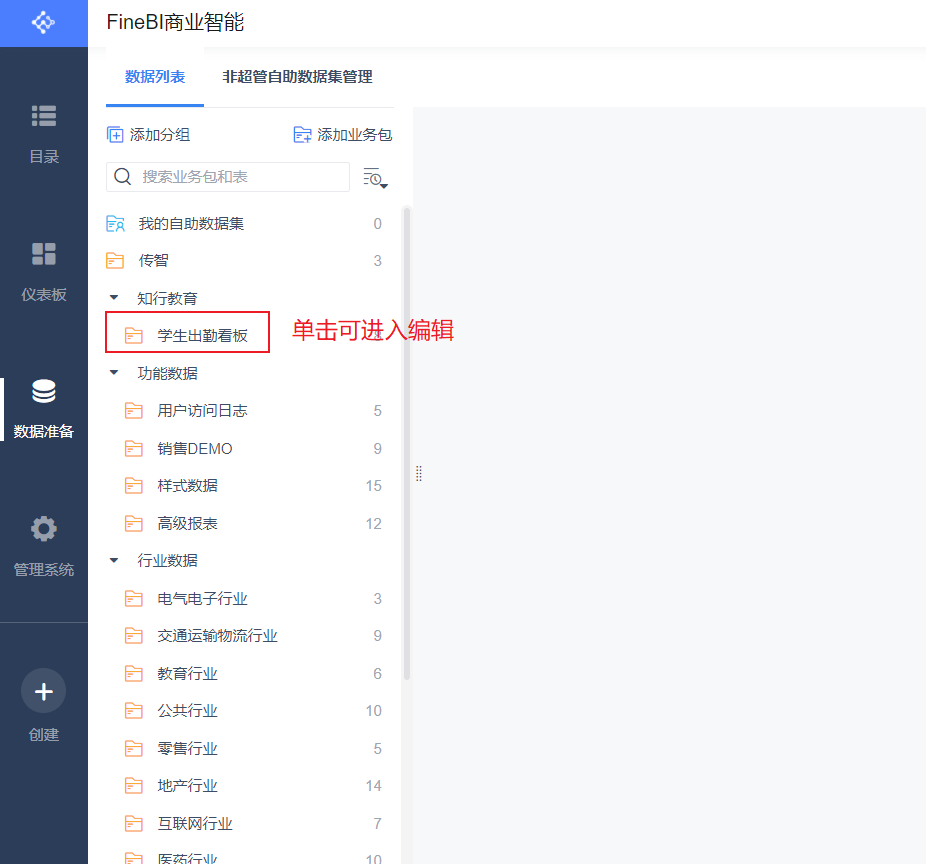Click the 管理系统 sidebar label

pos(44,569)
